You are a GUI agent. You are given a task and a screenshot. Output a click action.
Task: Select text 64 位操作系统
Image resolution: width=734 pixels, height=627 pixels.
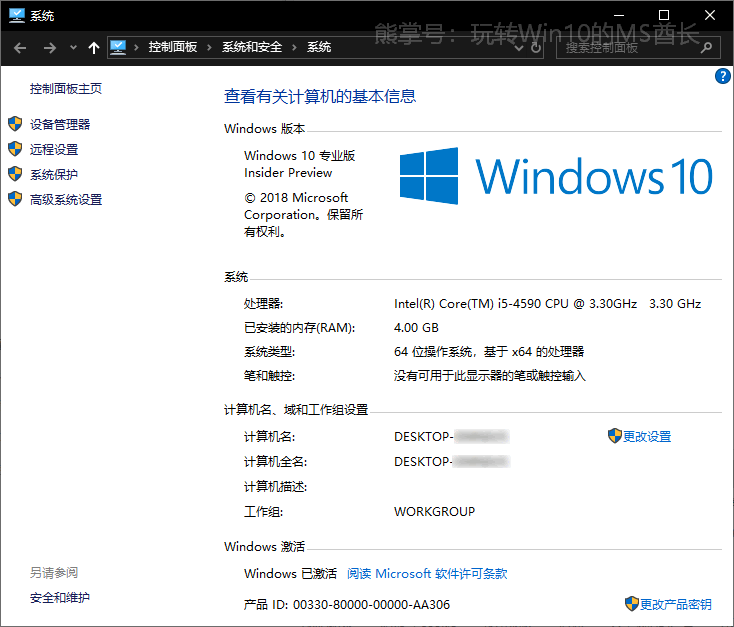pyautogui.click(x=433, y=352)
